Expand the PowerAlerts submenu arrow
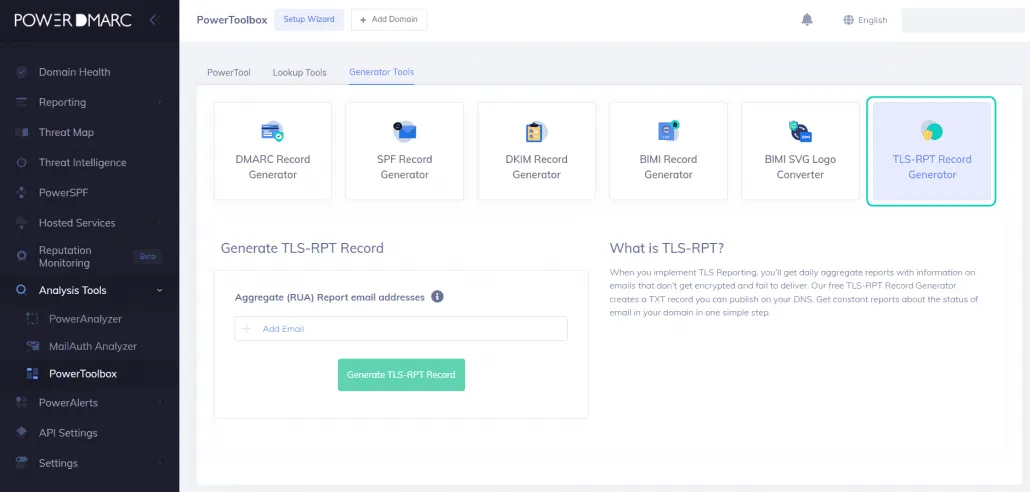The width and height of the screenshot is (1030, 492). tap(160, 403)
